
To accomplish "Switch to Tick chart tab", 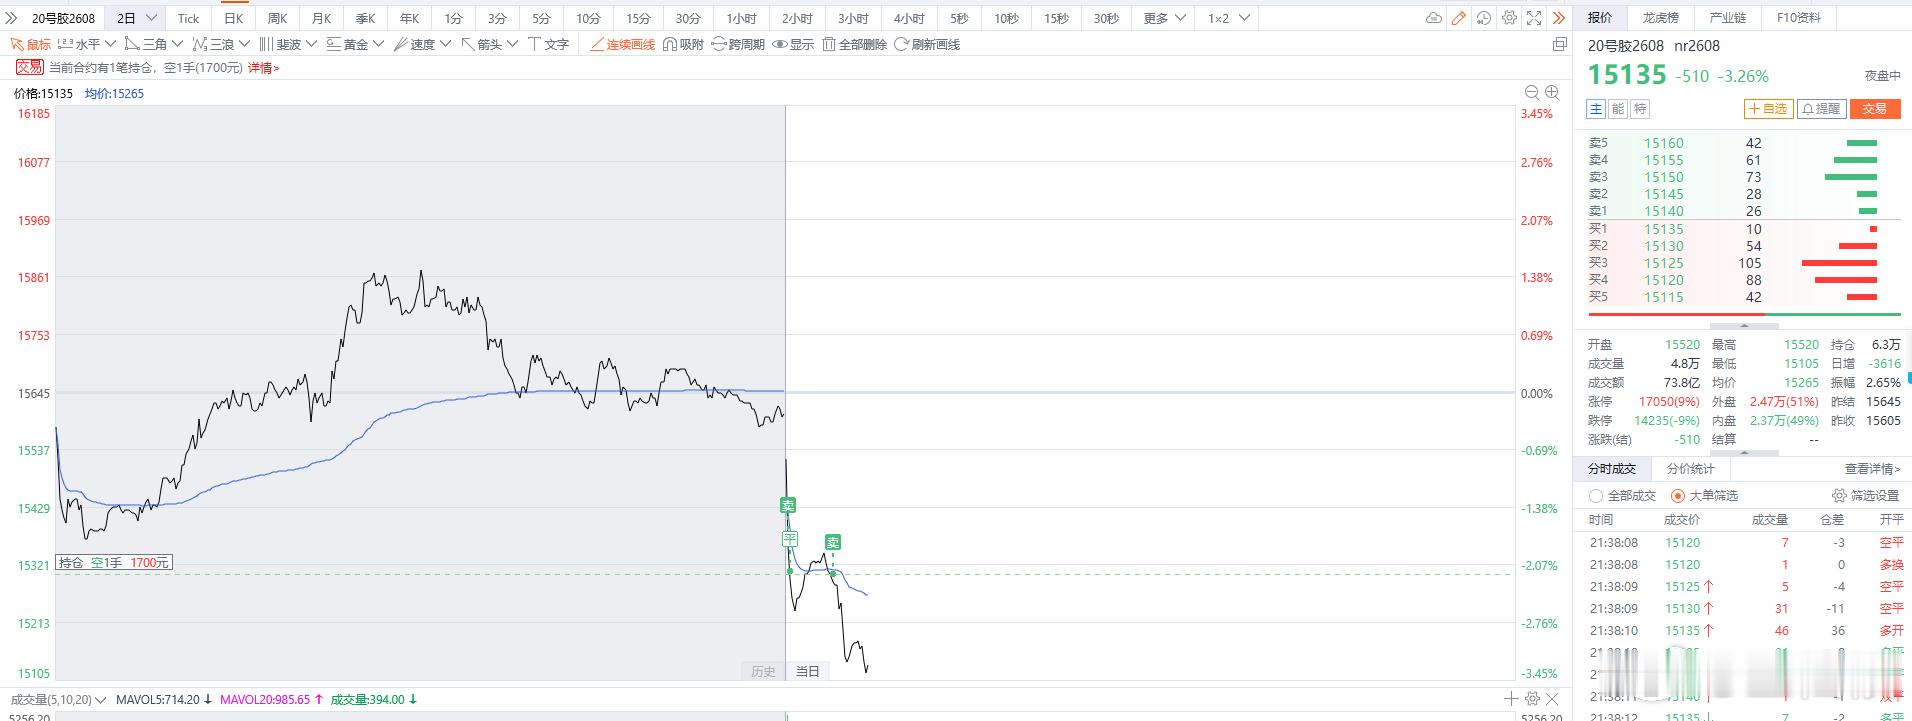I will (188, 18).
